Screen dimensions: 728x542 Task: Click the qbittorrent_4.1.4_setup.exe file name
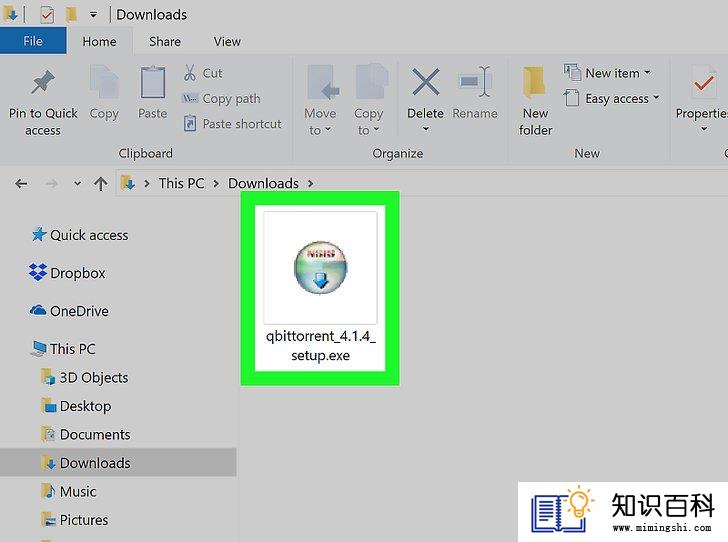pyautogui.click(x=320, y=346)
